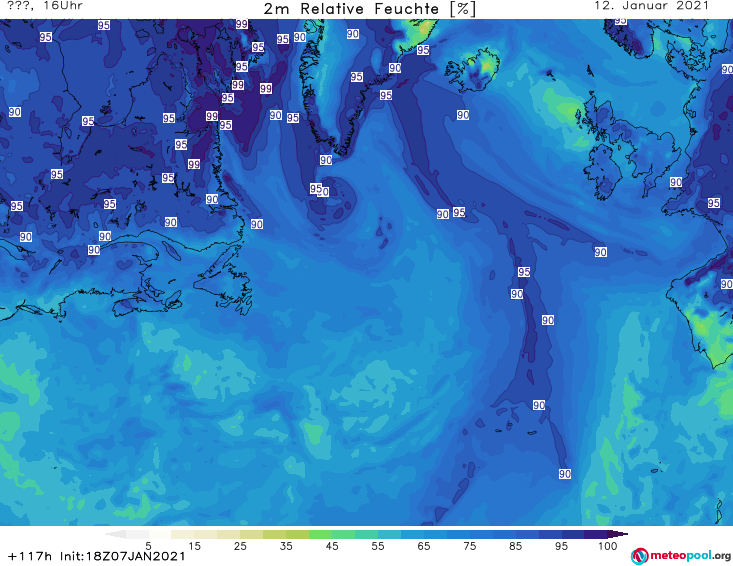
Task: Click the date '12. Januar 2021'
Action: click(x=651, y=6)
